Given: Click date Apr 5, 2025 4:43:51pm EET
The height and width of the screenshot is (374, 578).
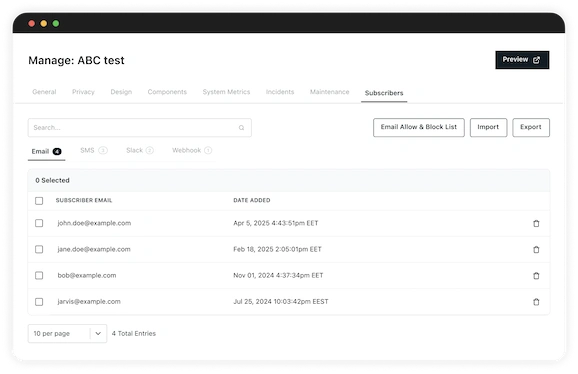Looking at the screenshot, I should click(x=276, y=223).
